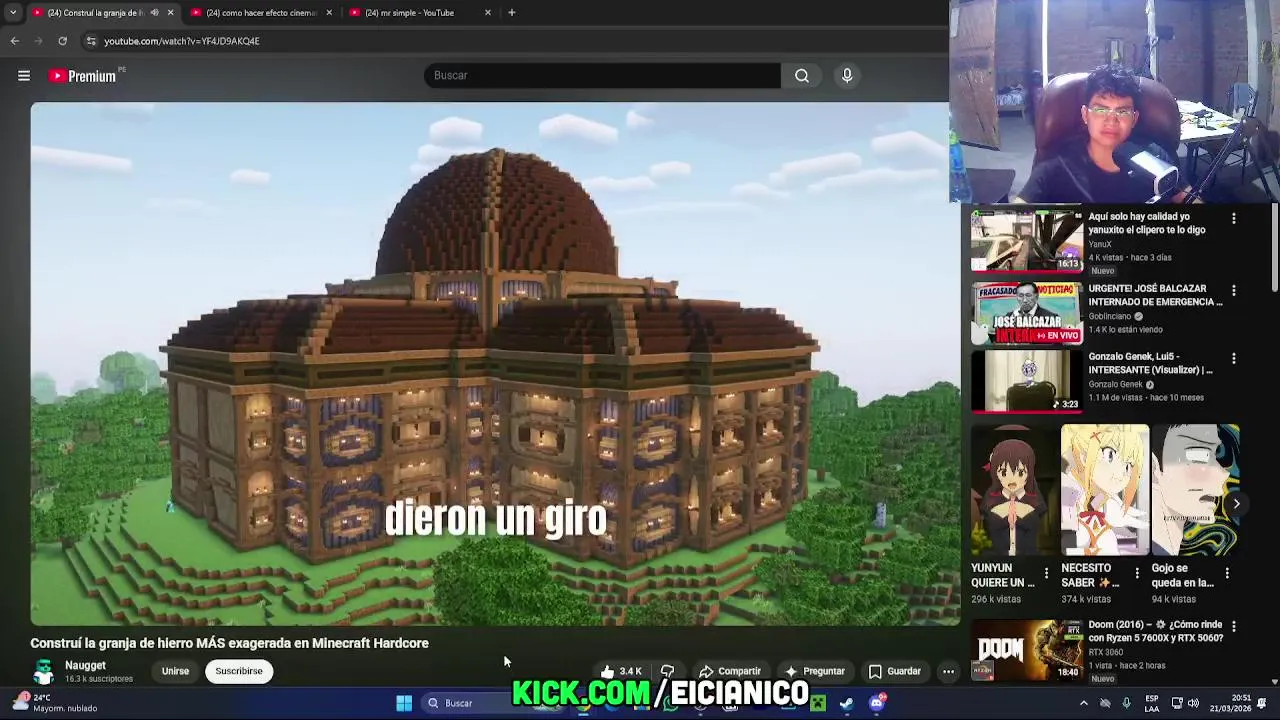Viewport: 1280px width, 720px height.
Task: Open 'Gonzalo Genek, Lui5' video title
Action: 1150,363
